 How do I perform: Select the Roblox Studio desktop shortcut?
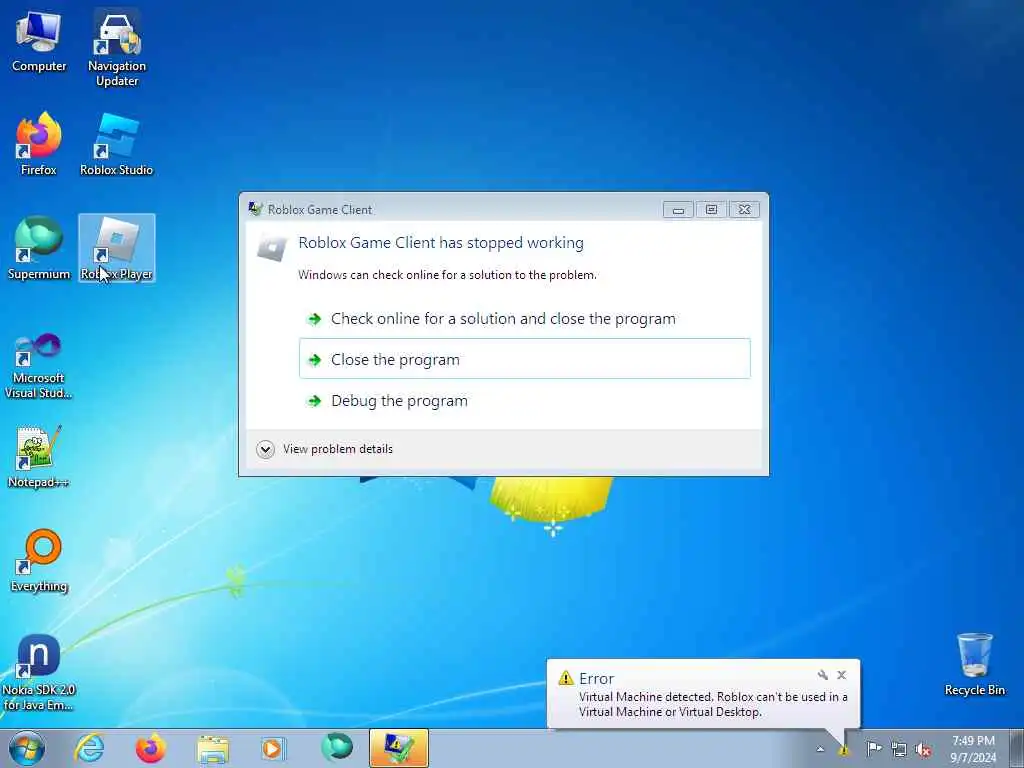tap(116, 144)
